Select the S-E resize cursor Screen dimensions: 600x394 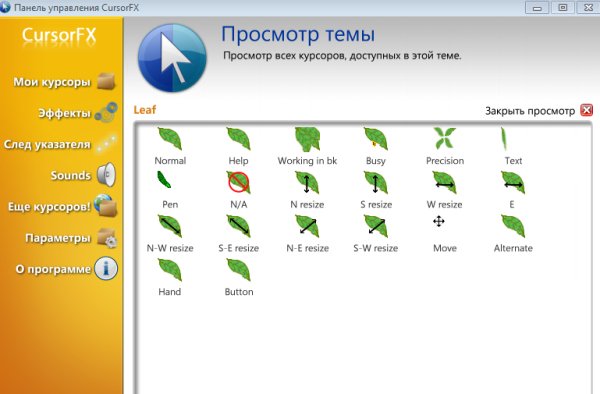pyautogui.click(x=238, y=226)
